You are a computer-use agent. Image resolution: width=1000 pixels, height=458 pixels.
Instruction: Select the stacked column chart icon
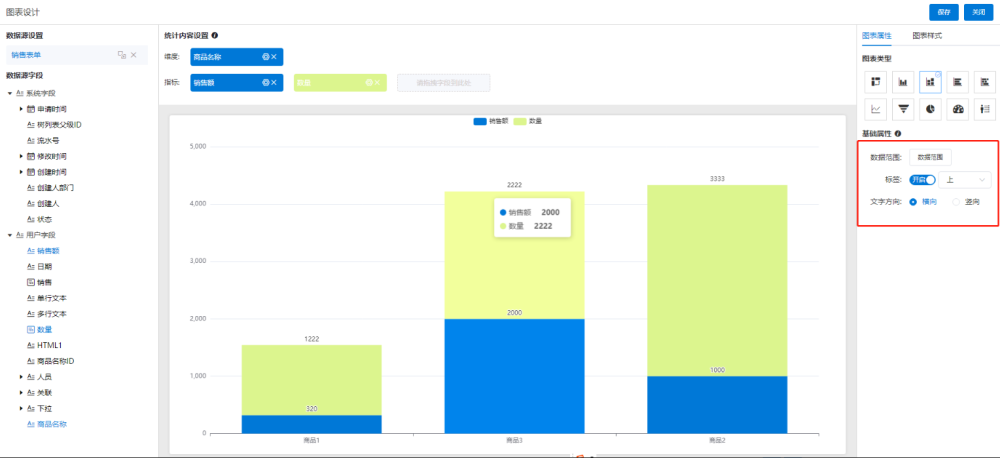coord(930,82)
